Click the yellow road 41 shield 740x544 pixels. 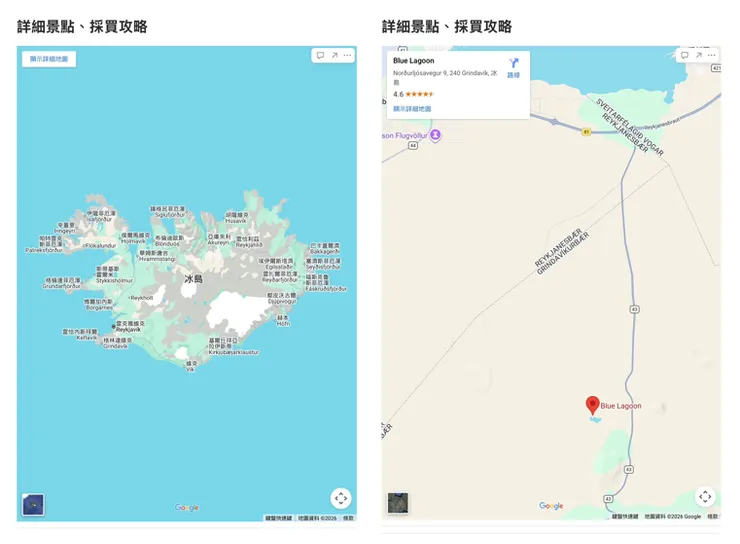pos(586,132)
